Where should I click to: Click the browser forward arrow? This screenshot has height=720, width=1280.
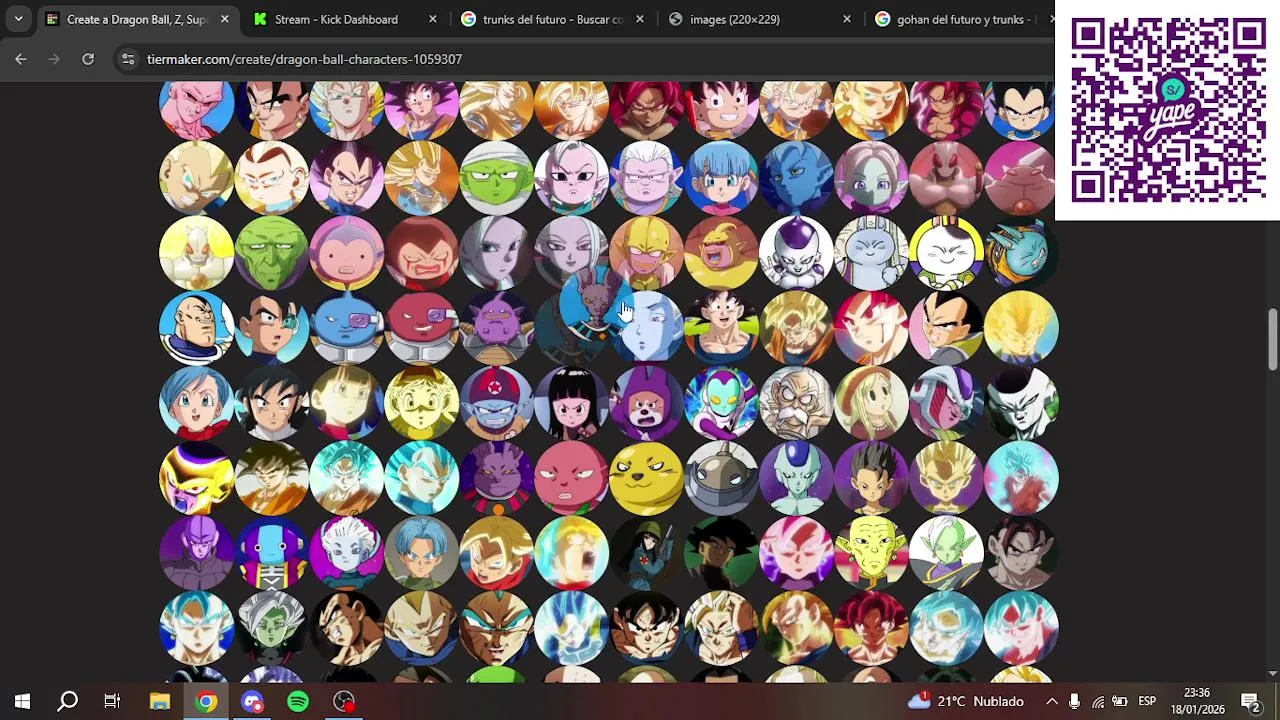pos(54,59)
